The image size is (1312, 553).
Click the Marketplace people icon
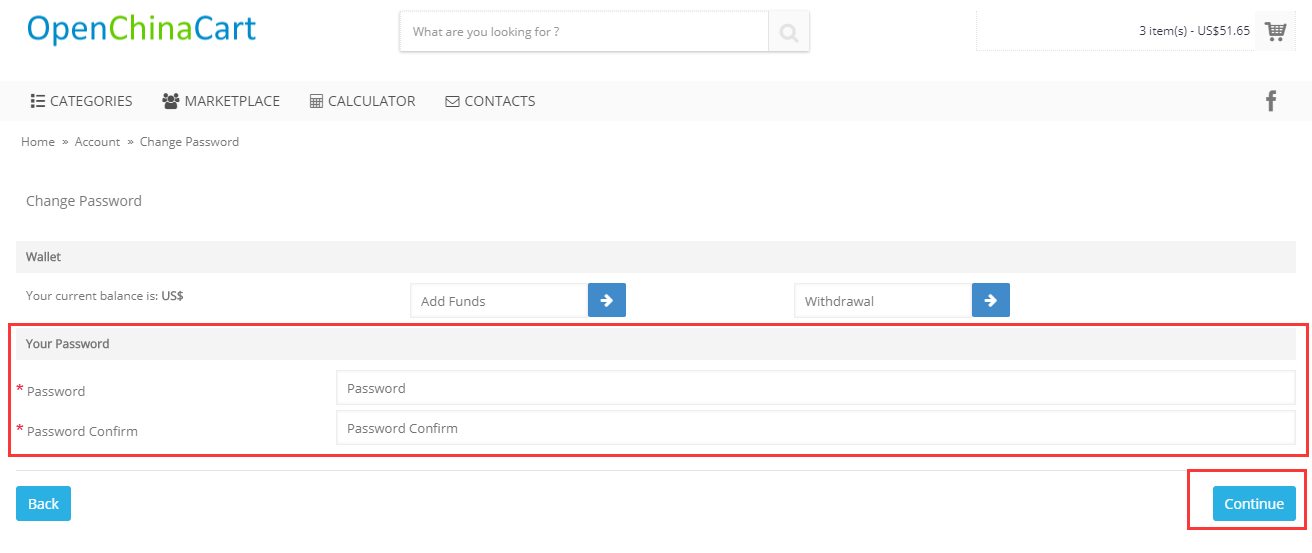pos(170,101)
